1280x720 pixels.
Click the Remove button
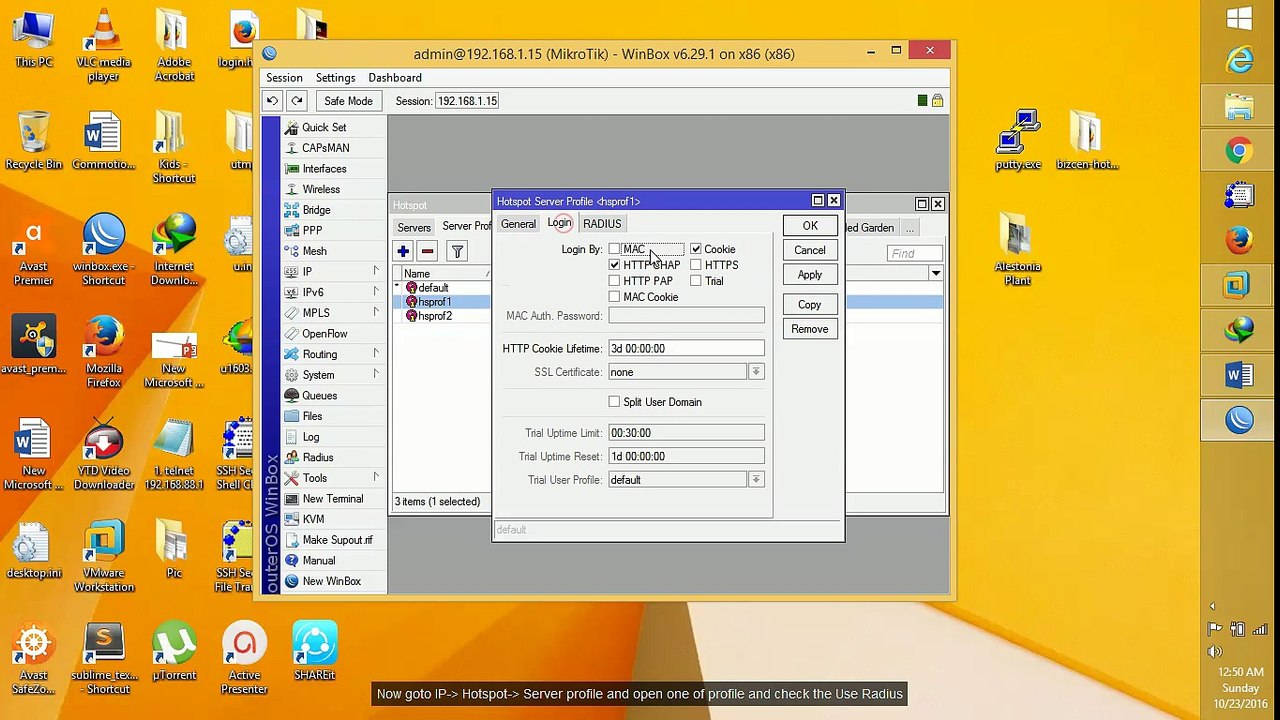(x=810, y=329)
